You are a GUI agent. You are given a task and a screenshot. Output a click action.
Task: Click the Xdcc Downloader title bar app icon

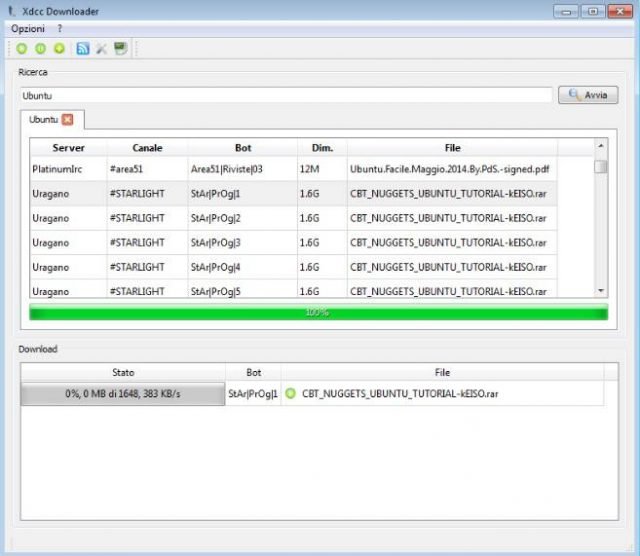[12, 11]
